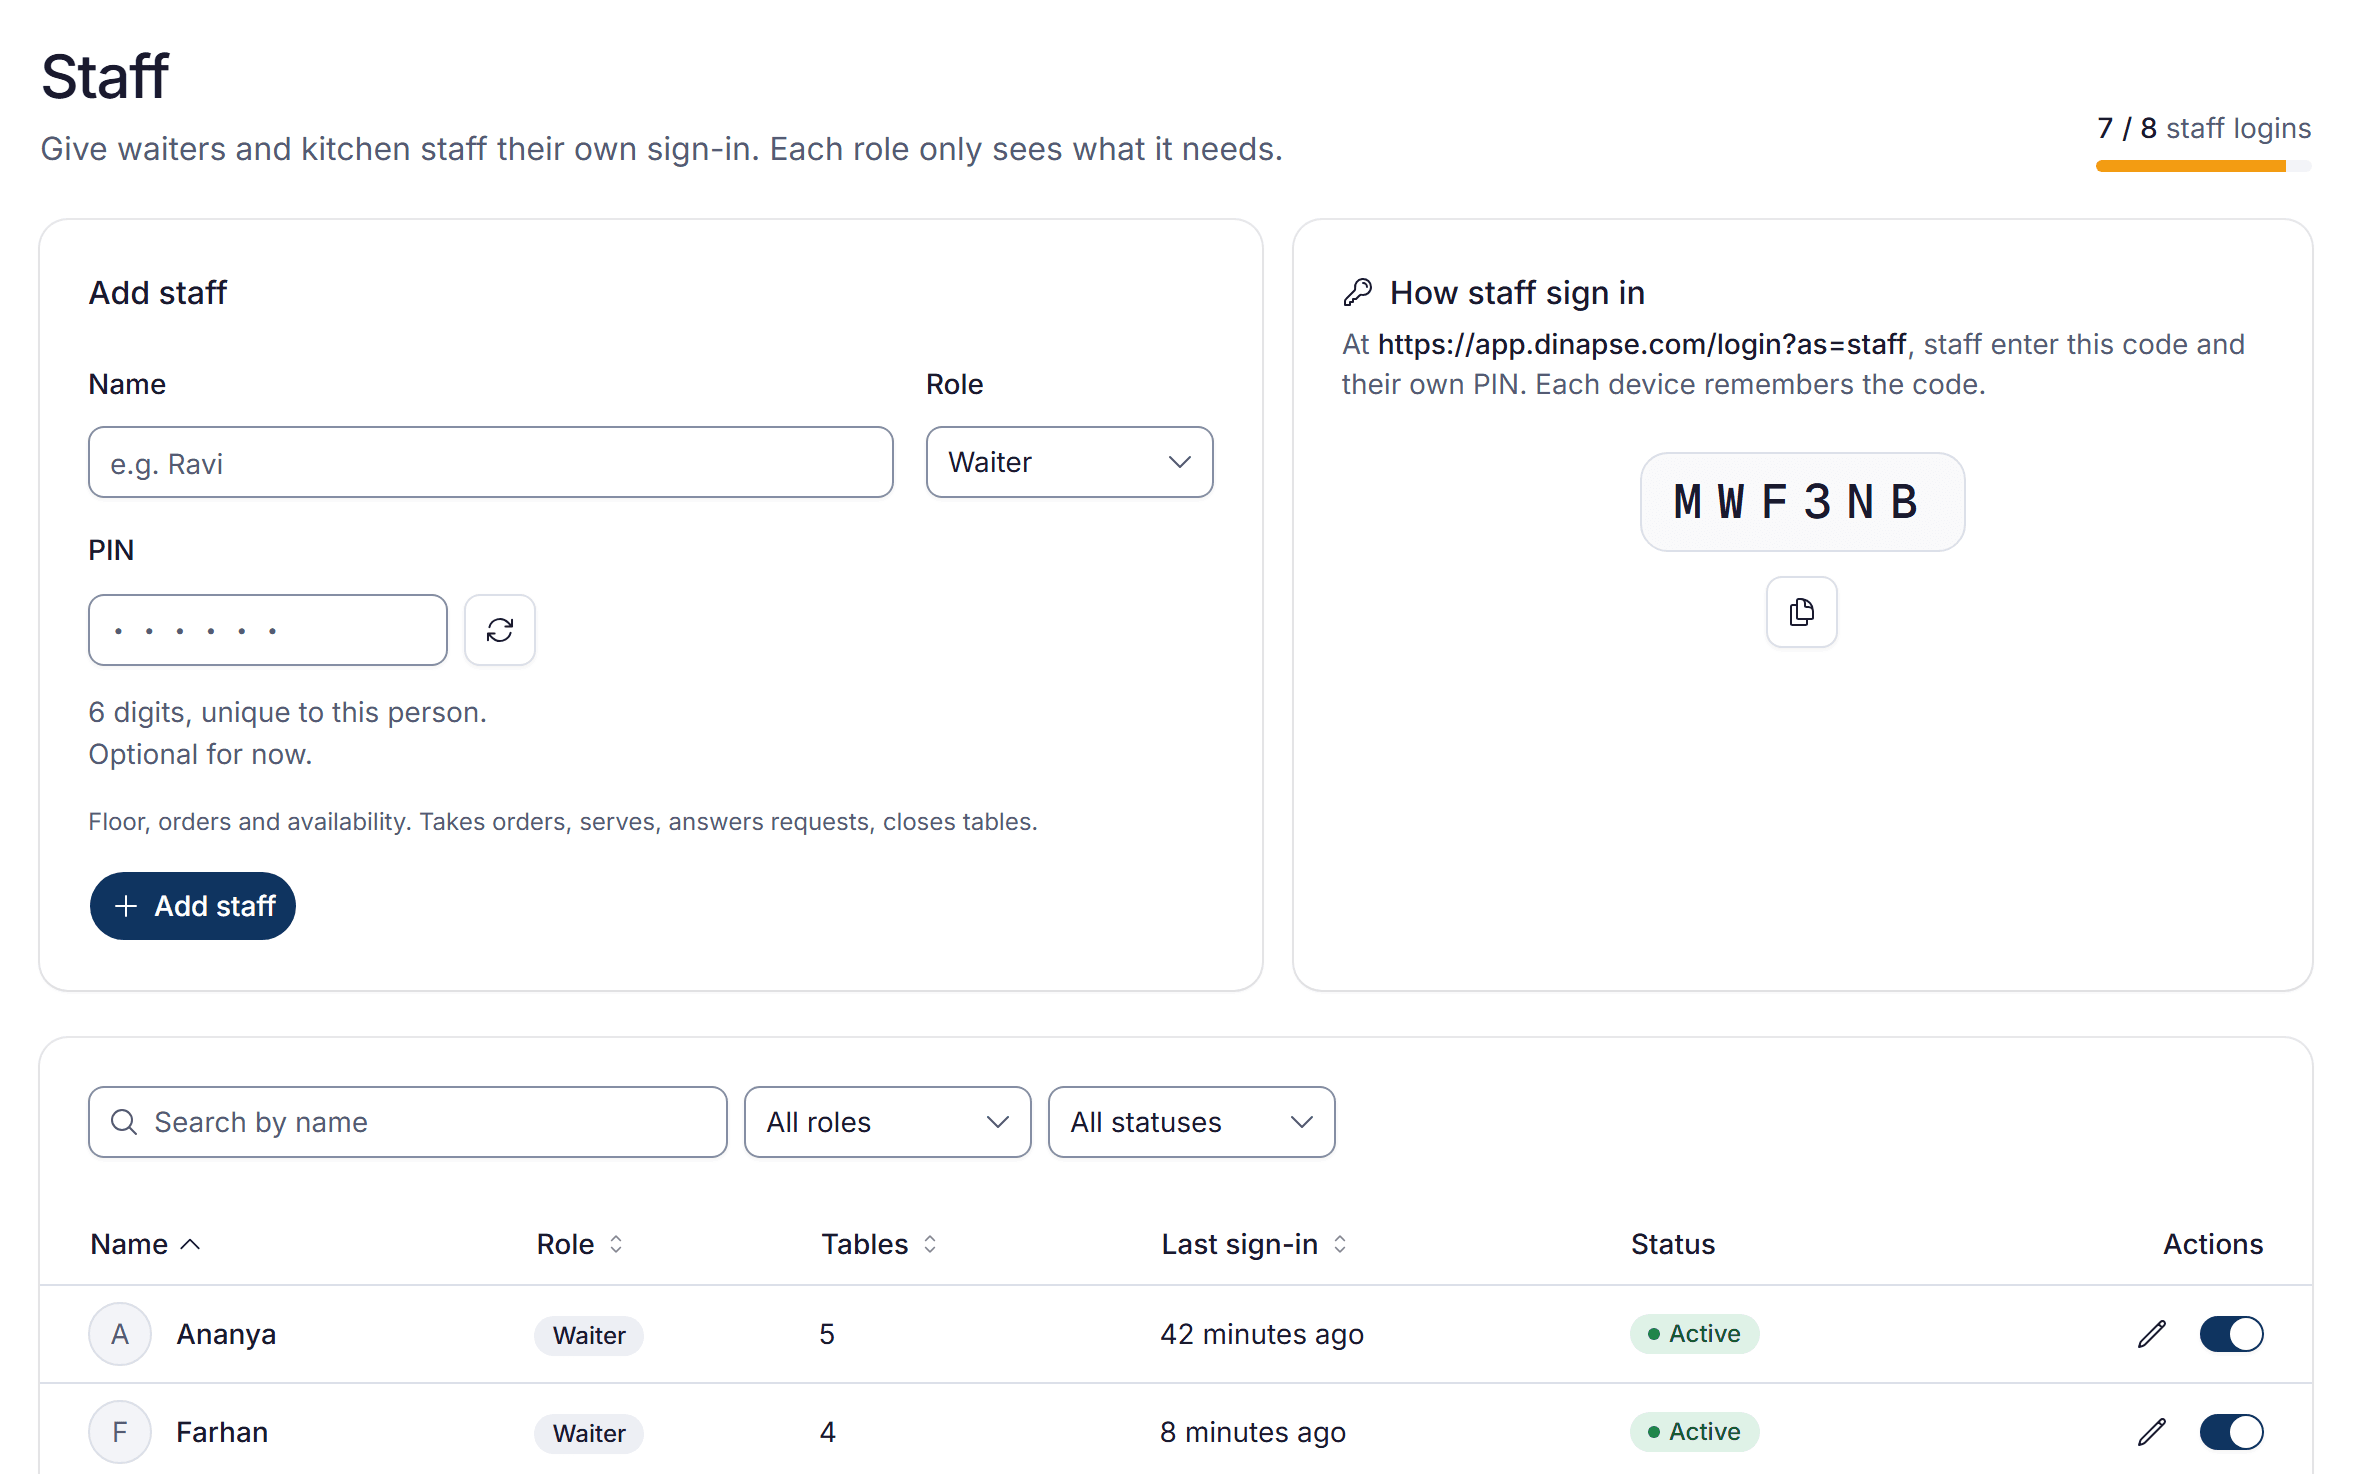Click the key icon beside How staff sign in
Image resolution: width=2360 pixels, height=1474 pixels.
click(x=1358, y=292)
